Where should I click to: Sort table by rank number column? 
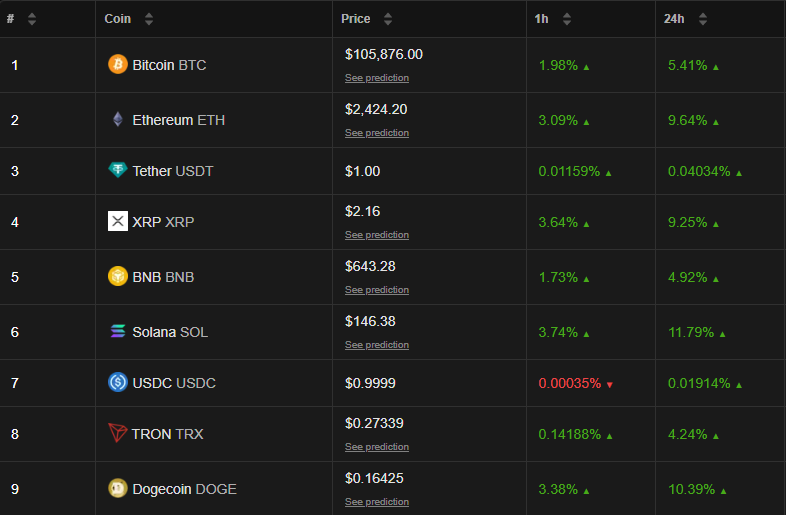[x=32, y=19]
